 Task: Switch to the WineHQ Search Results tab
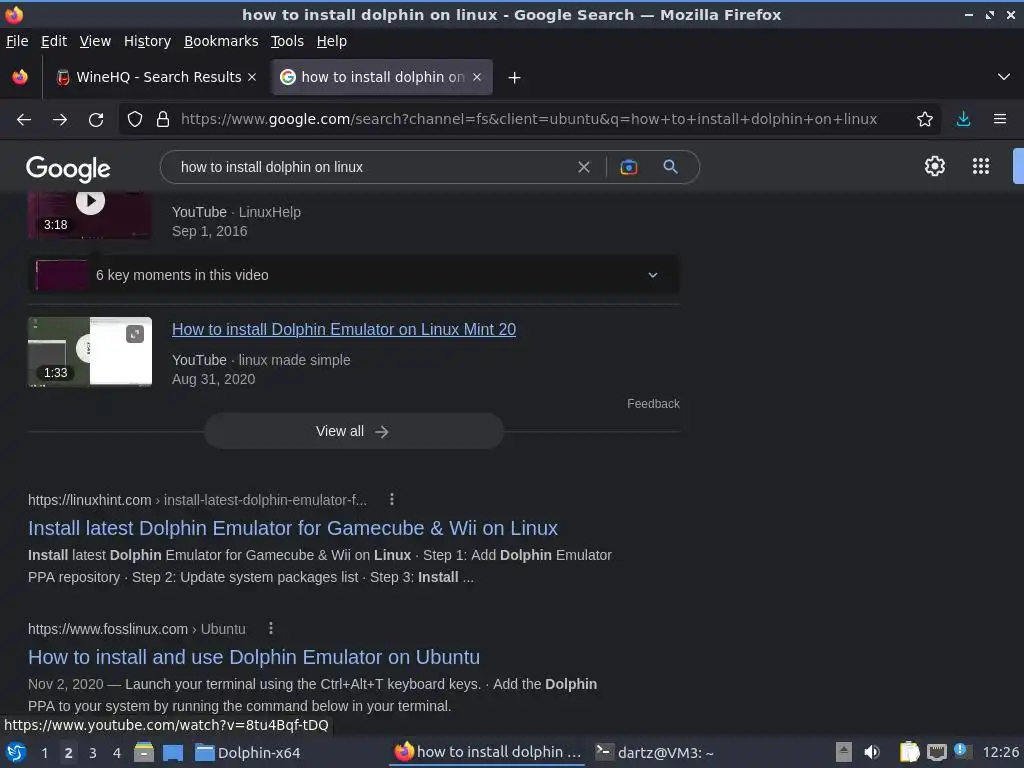(157, 77)
